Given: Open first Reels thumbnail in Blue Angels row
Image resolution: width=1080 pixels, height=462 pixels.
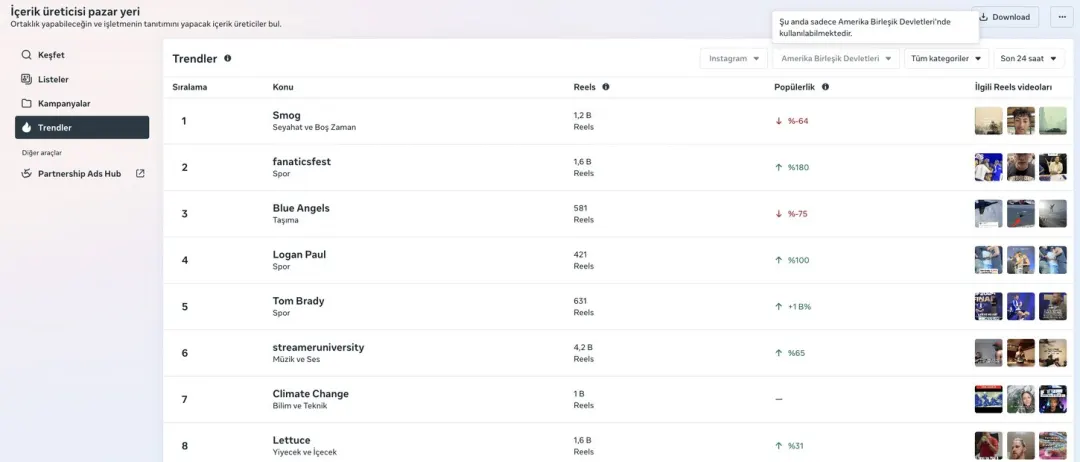Looking at the screenshot, I should [x=988, y=213].
